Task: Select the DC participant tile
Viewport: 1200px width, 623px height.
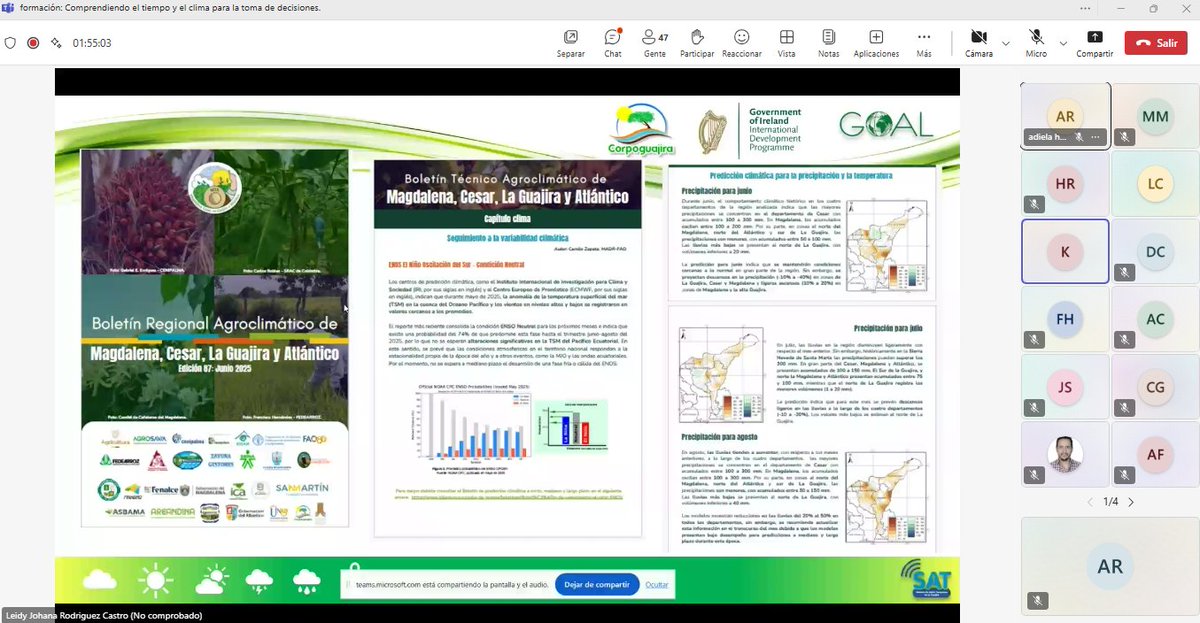Action: (x=1155, y=252)
